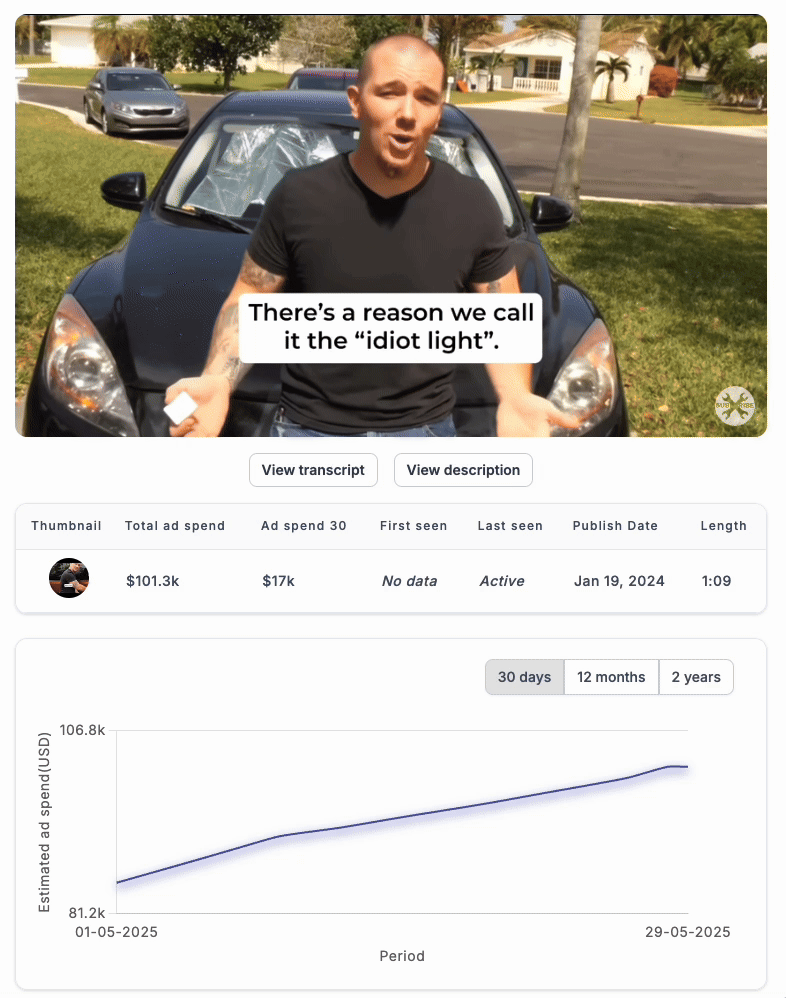Viewport: 786px width, 998px height.
Task: Play the main video preview image
Action: (391, 225)
